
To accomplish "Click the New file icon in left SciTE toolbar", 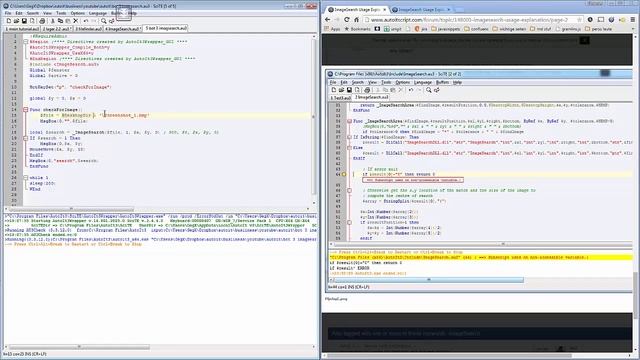I will (x=9, y=21).
